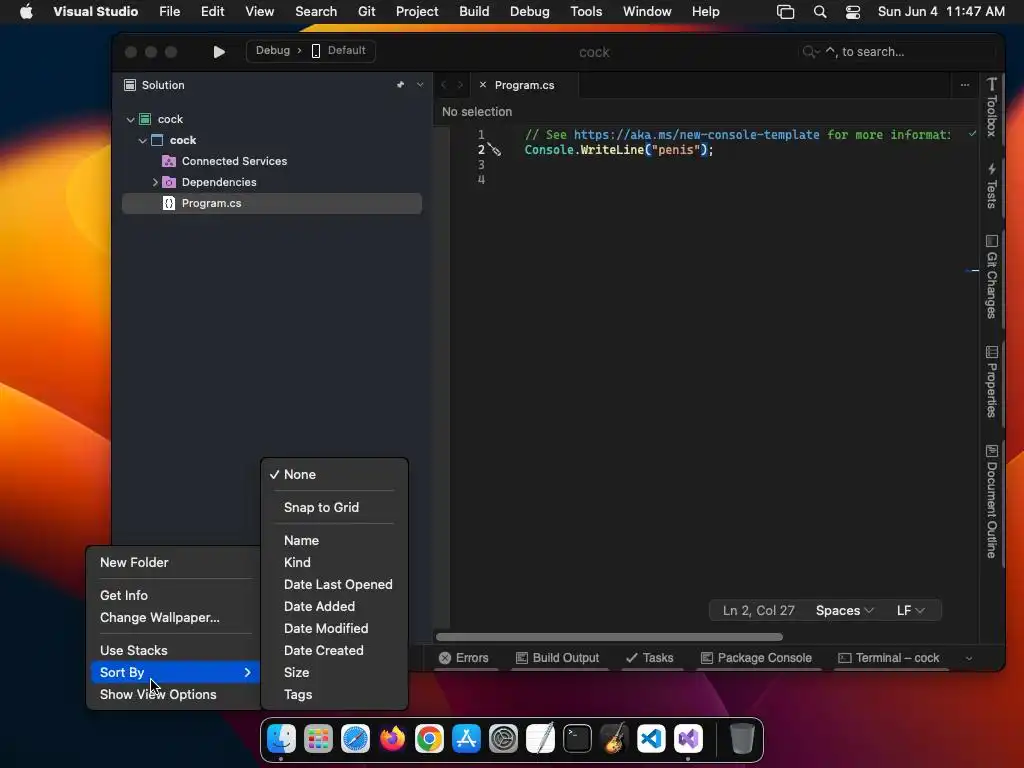Collapse the cock solution node
This screenshot has height=768, width=1024.
pos(131,120)
